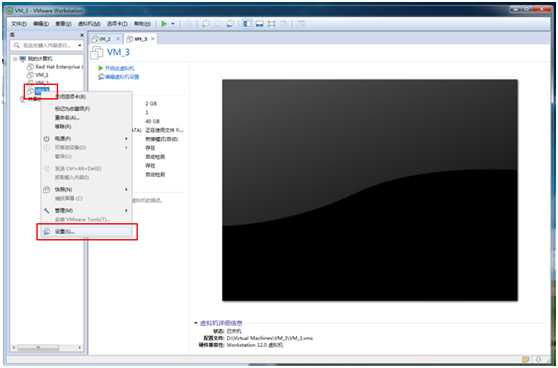Click the take snapshot toolbar icon

(x=206, y=23)
